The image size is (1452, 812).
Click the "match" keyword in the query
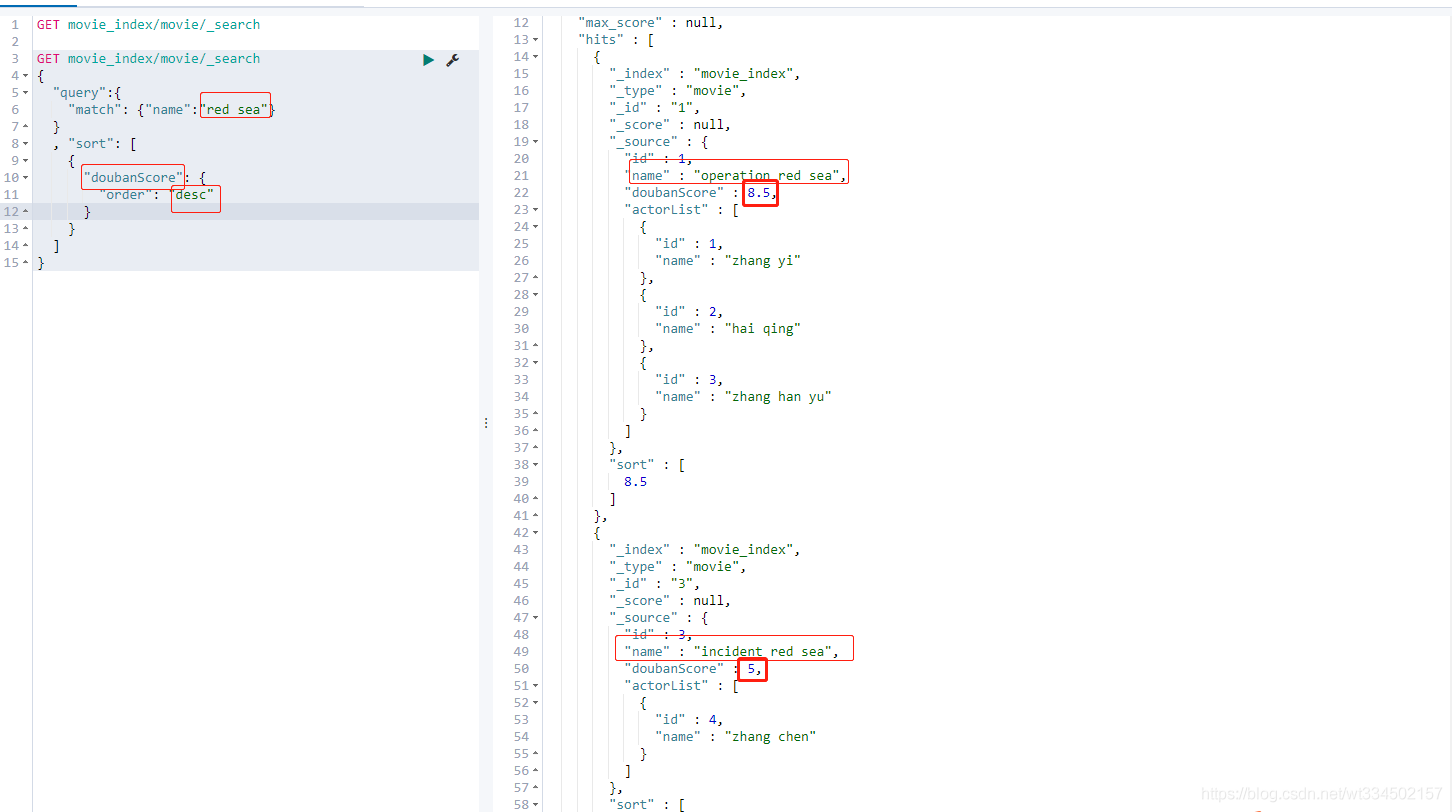click(94, 110)
